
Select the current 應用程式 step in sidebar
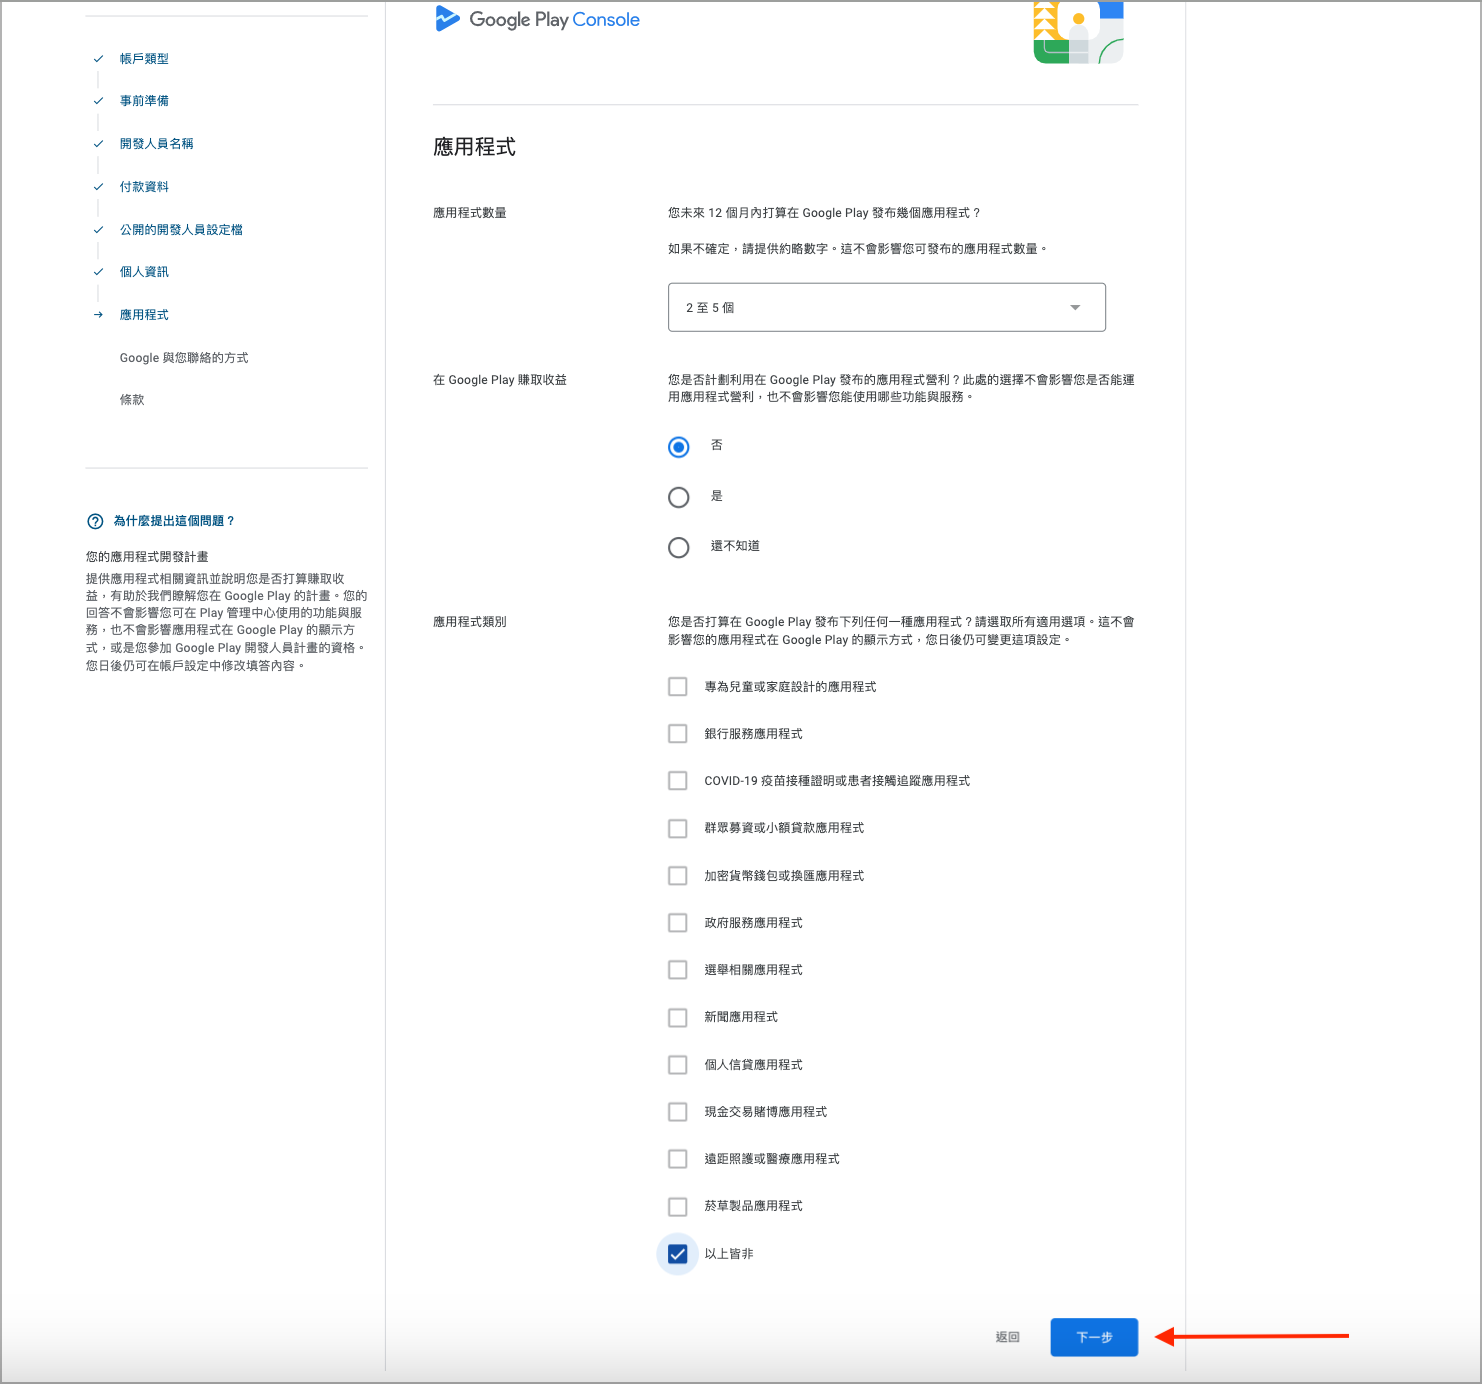(x=144, y=315)
